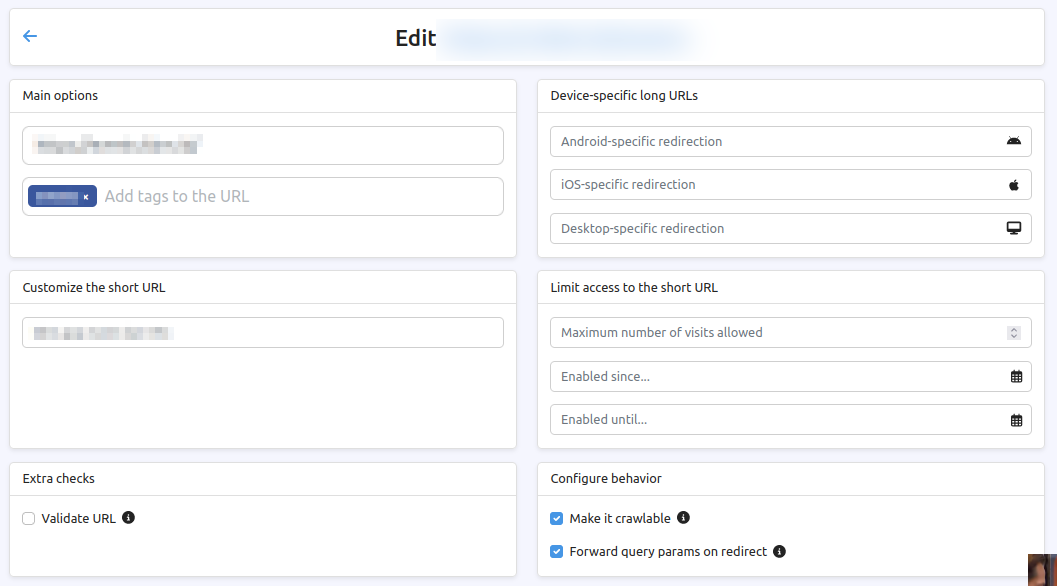Image resolution: width=1057 pixels, height=586 pixels.
Task: Click the Android-specific redirection icon
Action: [1013, 141]
